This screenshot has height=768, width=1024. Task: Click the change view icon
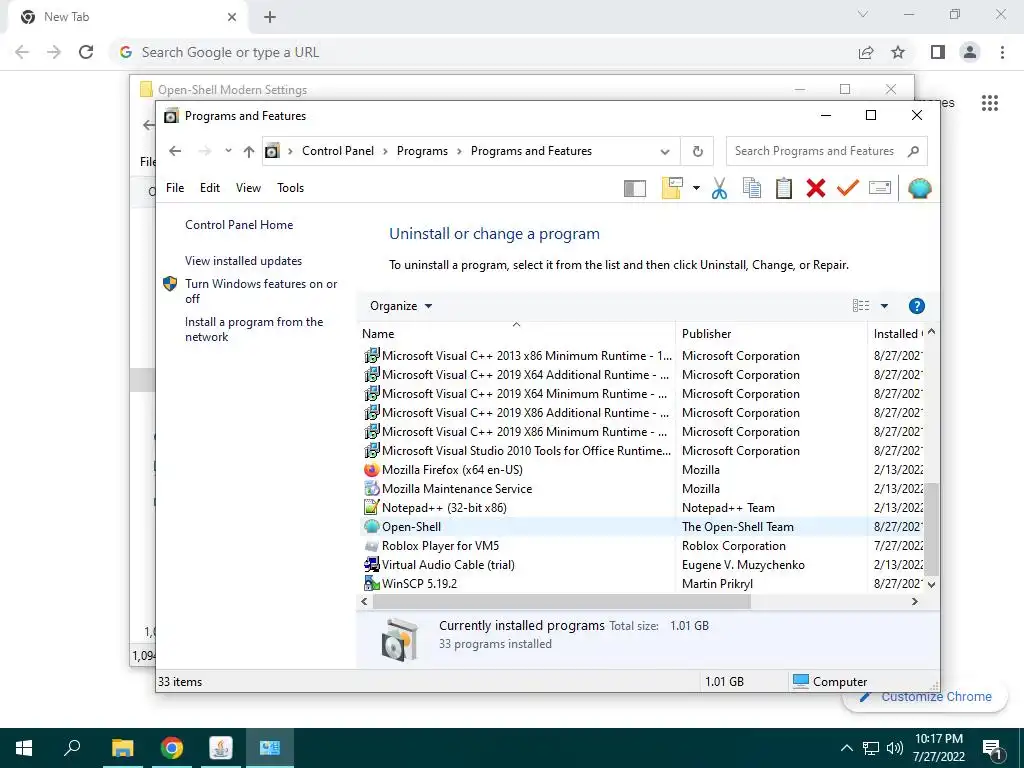(x=861, y=306)
